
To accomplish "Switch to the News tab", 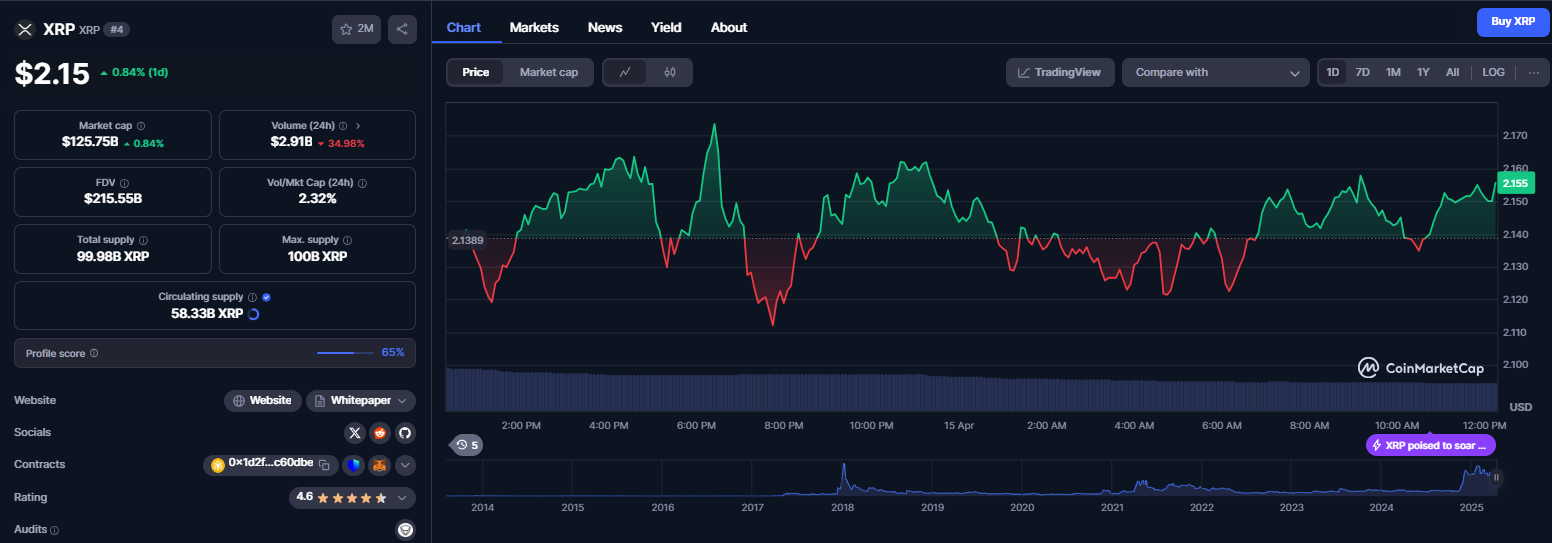I will (605, 27).
